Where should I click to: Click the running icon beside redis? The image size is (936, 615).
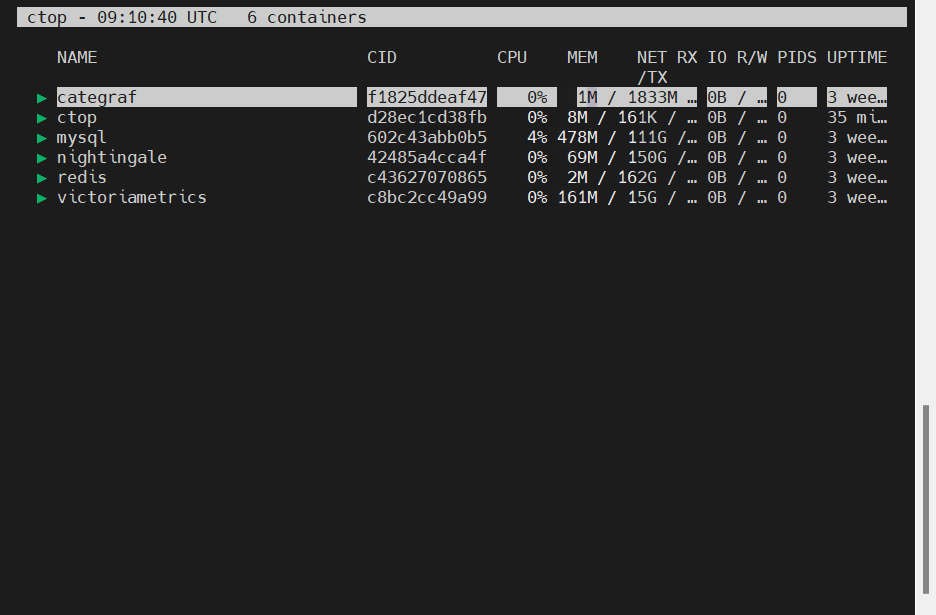click(x=42, y=178)
